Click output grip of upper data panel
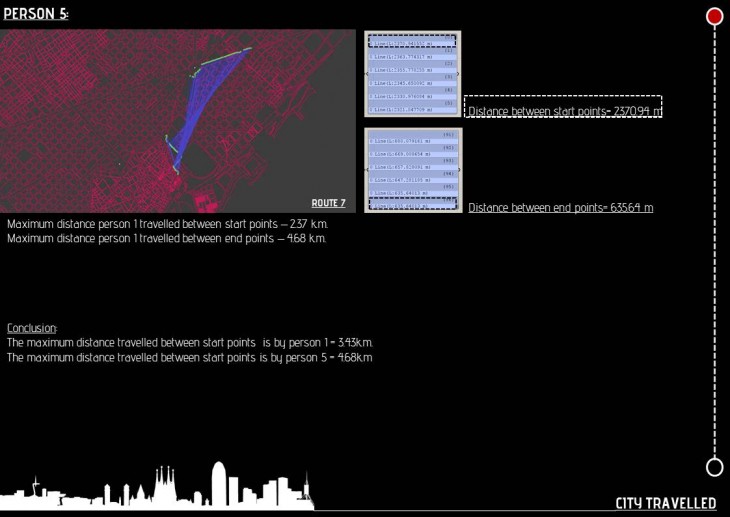 coord(459,73)
